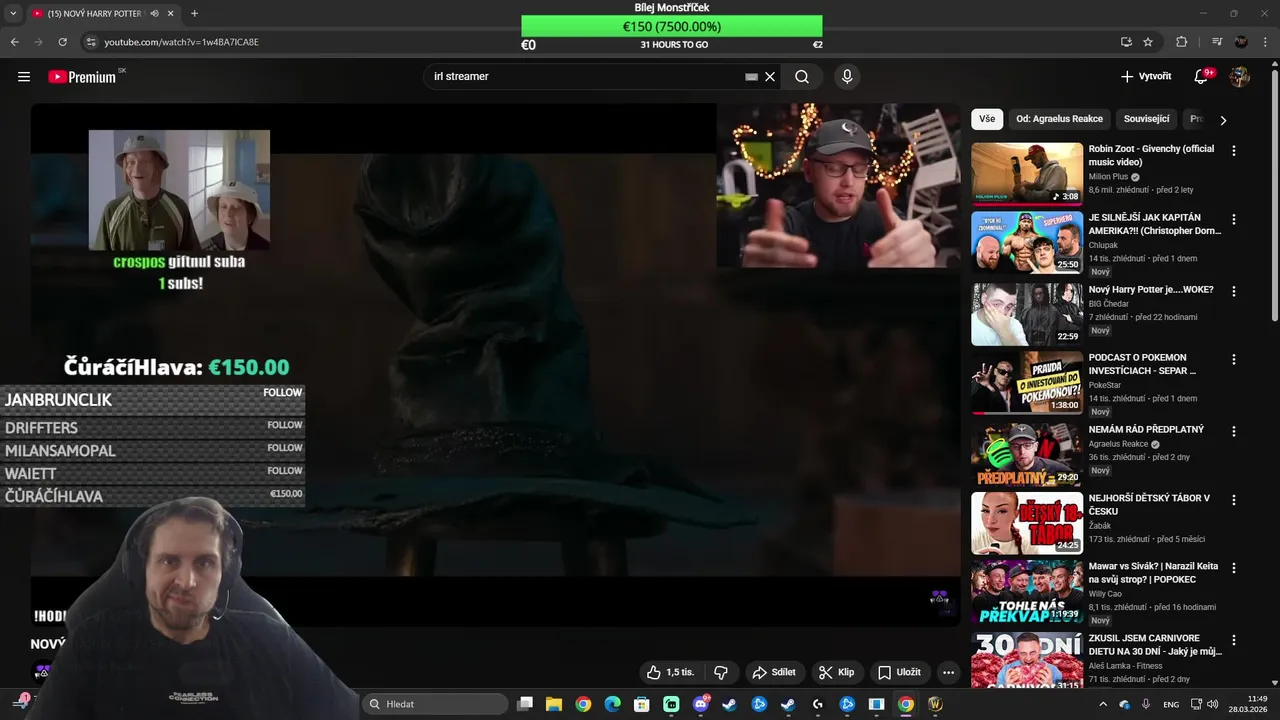Select the 'Související' filter chip
The width and height of the screenshot is (1280, 720).
click(1146, 119)
